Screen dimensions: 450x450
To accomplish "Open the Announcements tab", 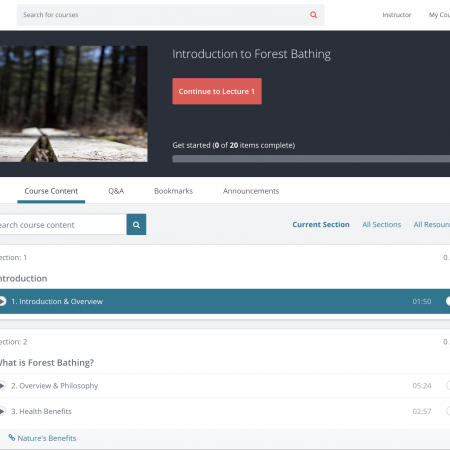I will coord(251,191).
